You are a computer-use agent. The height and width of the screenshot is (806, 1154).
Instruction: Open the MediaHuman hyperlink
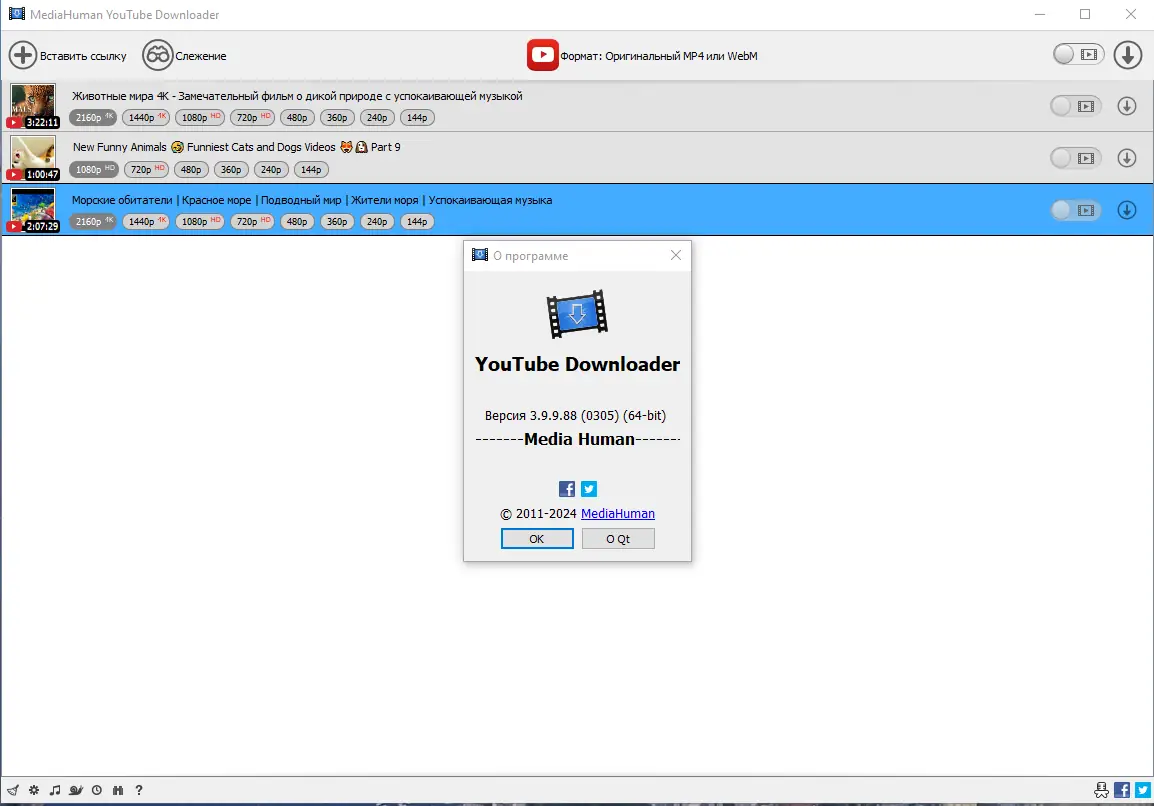617,514
